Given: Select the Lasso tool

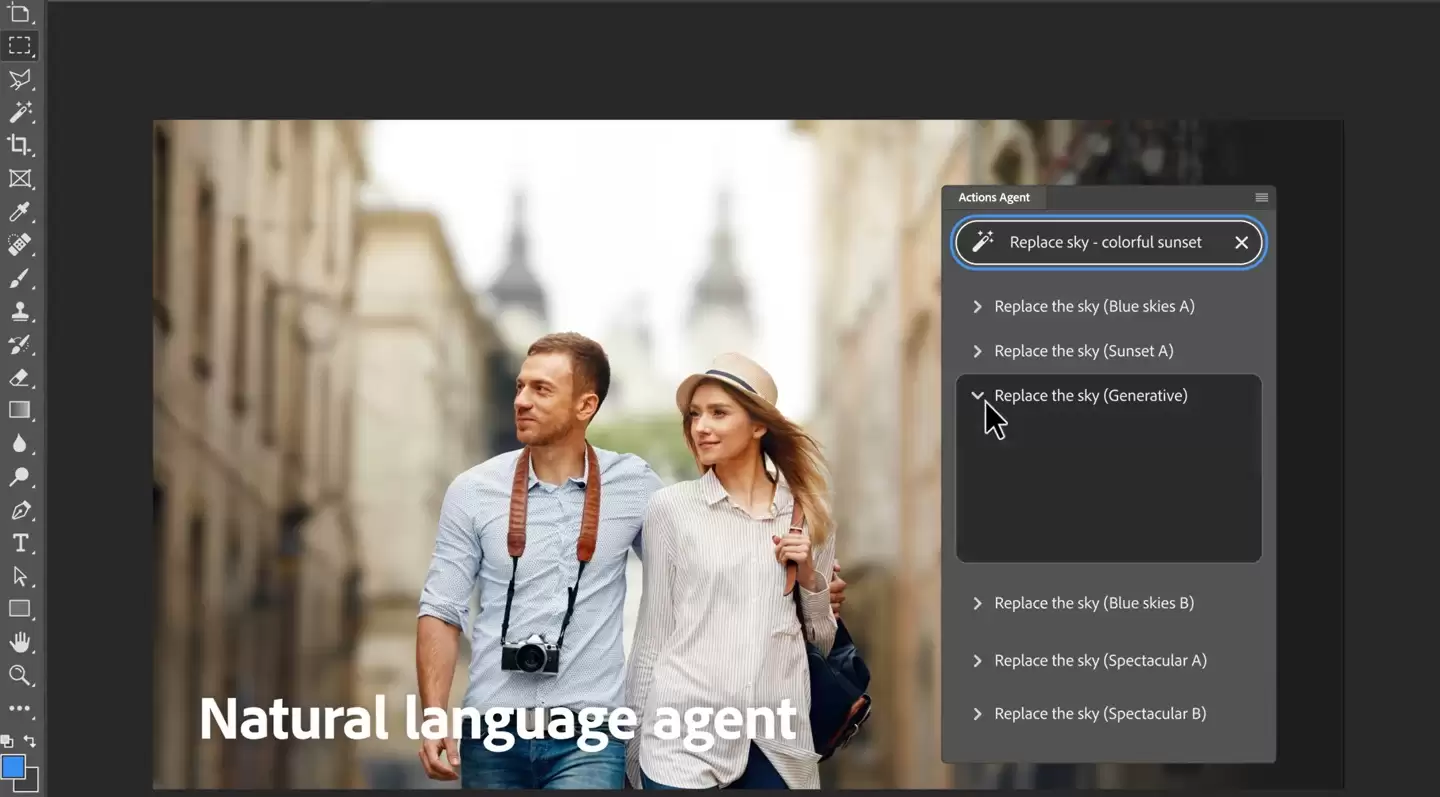Looking at the screenshot, I should coord(20,78).
